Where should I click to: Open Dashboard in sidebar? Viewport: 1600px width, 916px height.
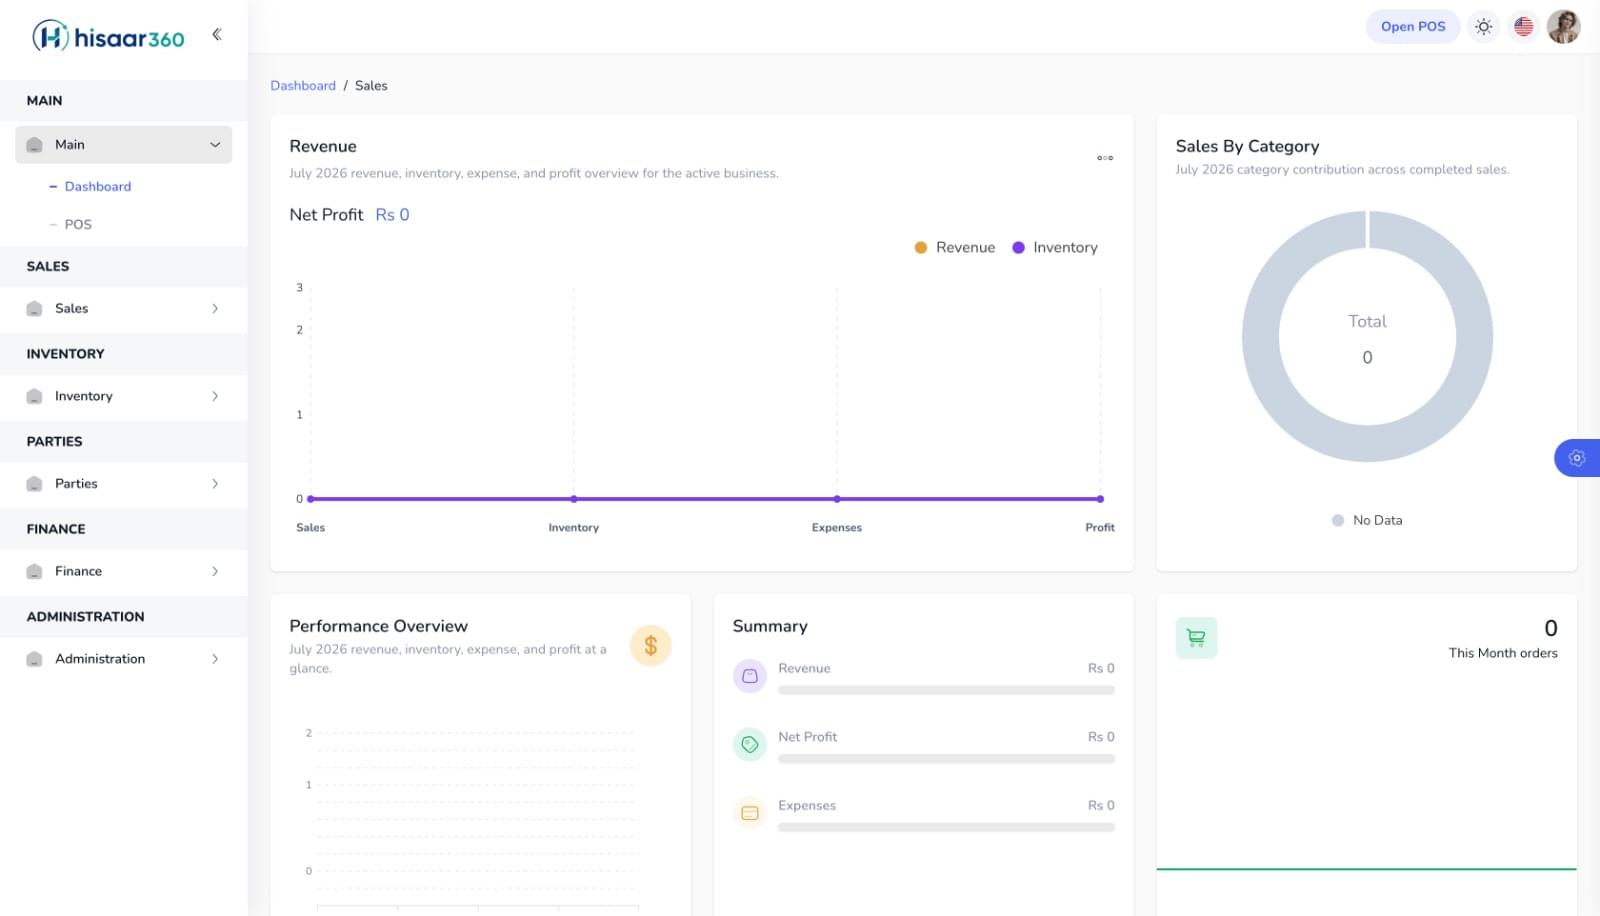click(x=98, y=187)
